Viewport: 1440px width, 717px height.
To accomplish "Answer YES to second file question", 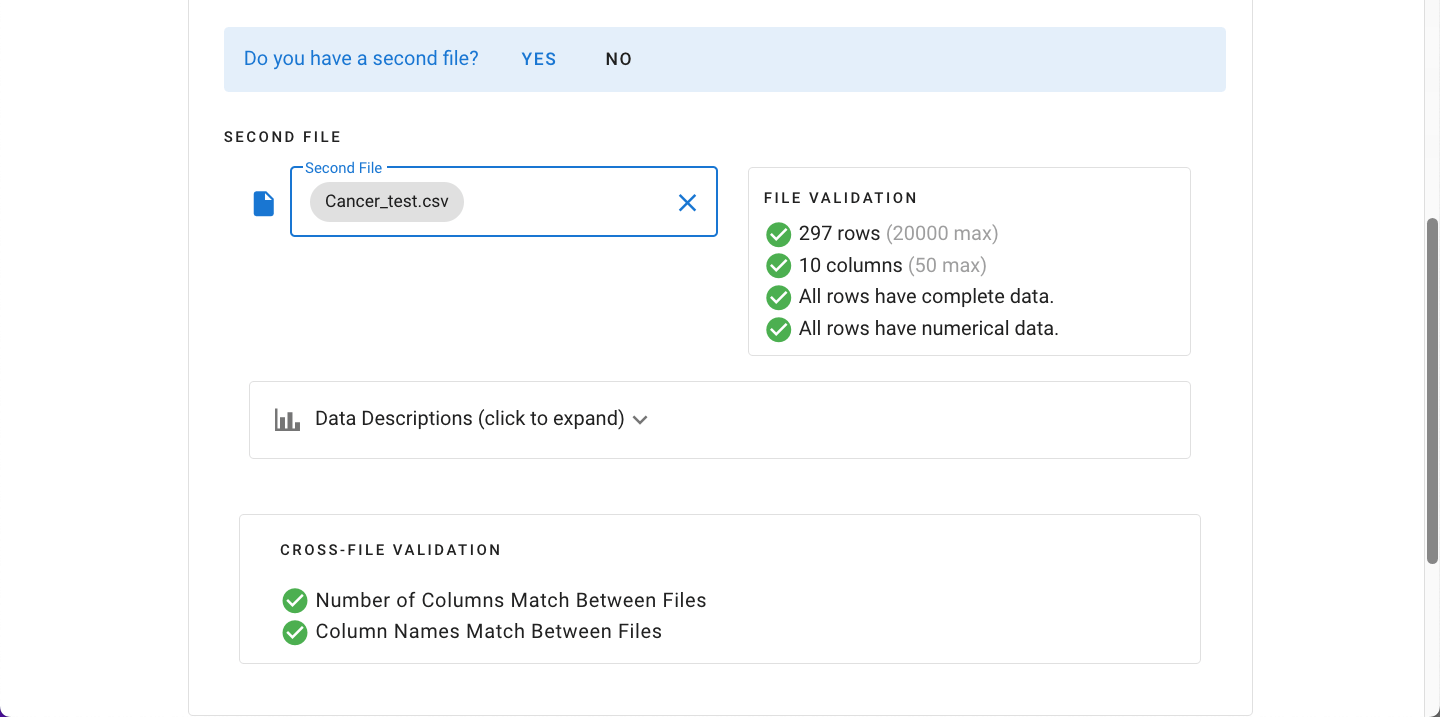I will 539,59.
